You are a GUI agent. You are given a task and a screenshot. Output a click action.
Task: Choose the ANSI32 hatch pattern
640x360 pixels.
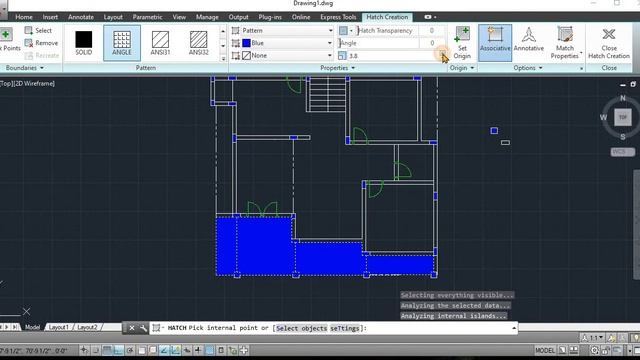(198, 43)
